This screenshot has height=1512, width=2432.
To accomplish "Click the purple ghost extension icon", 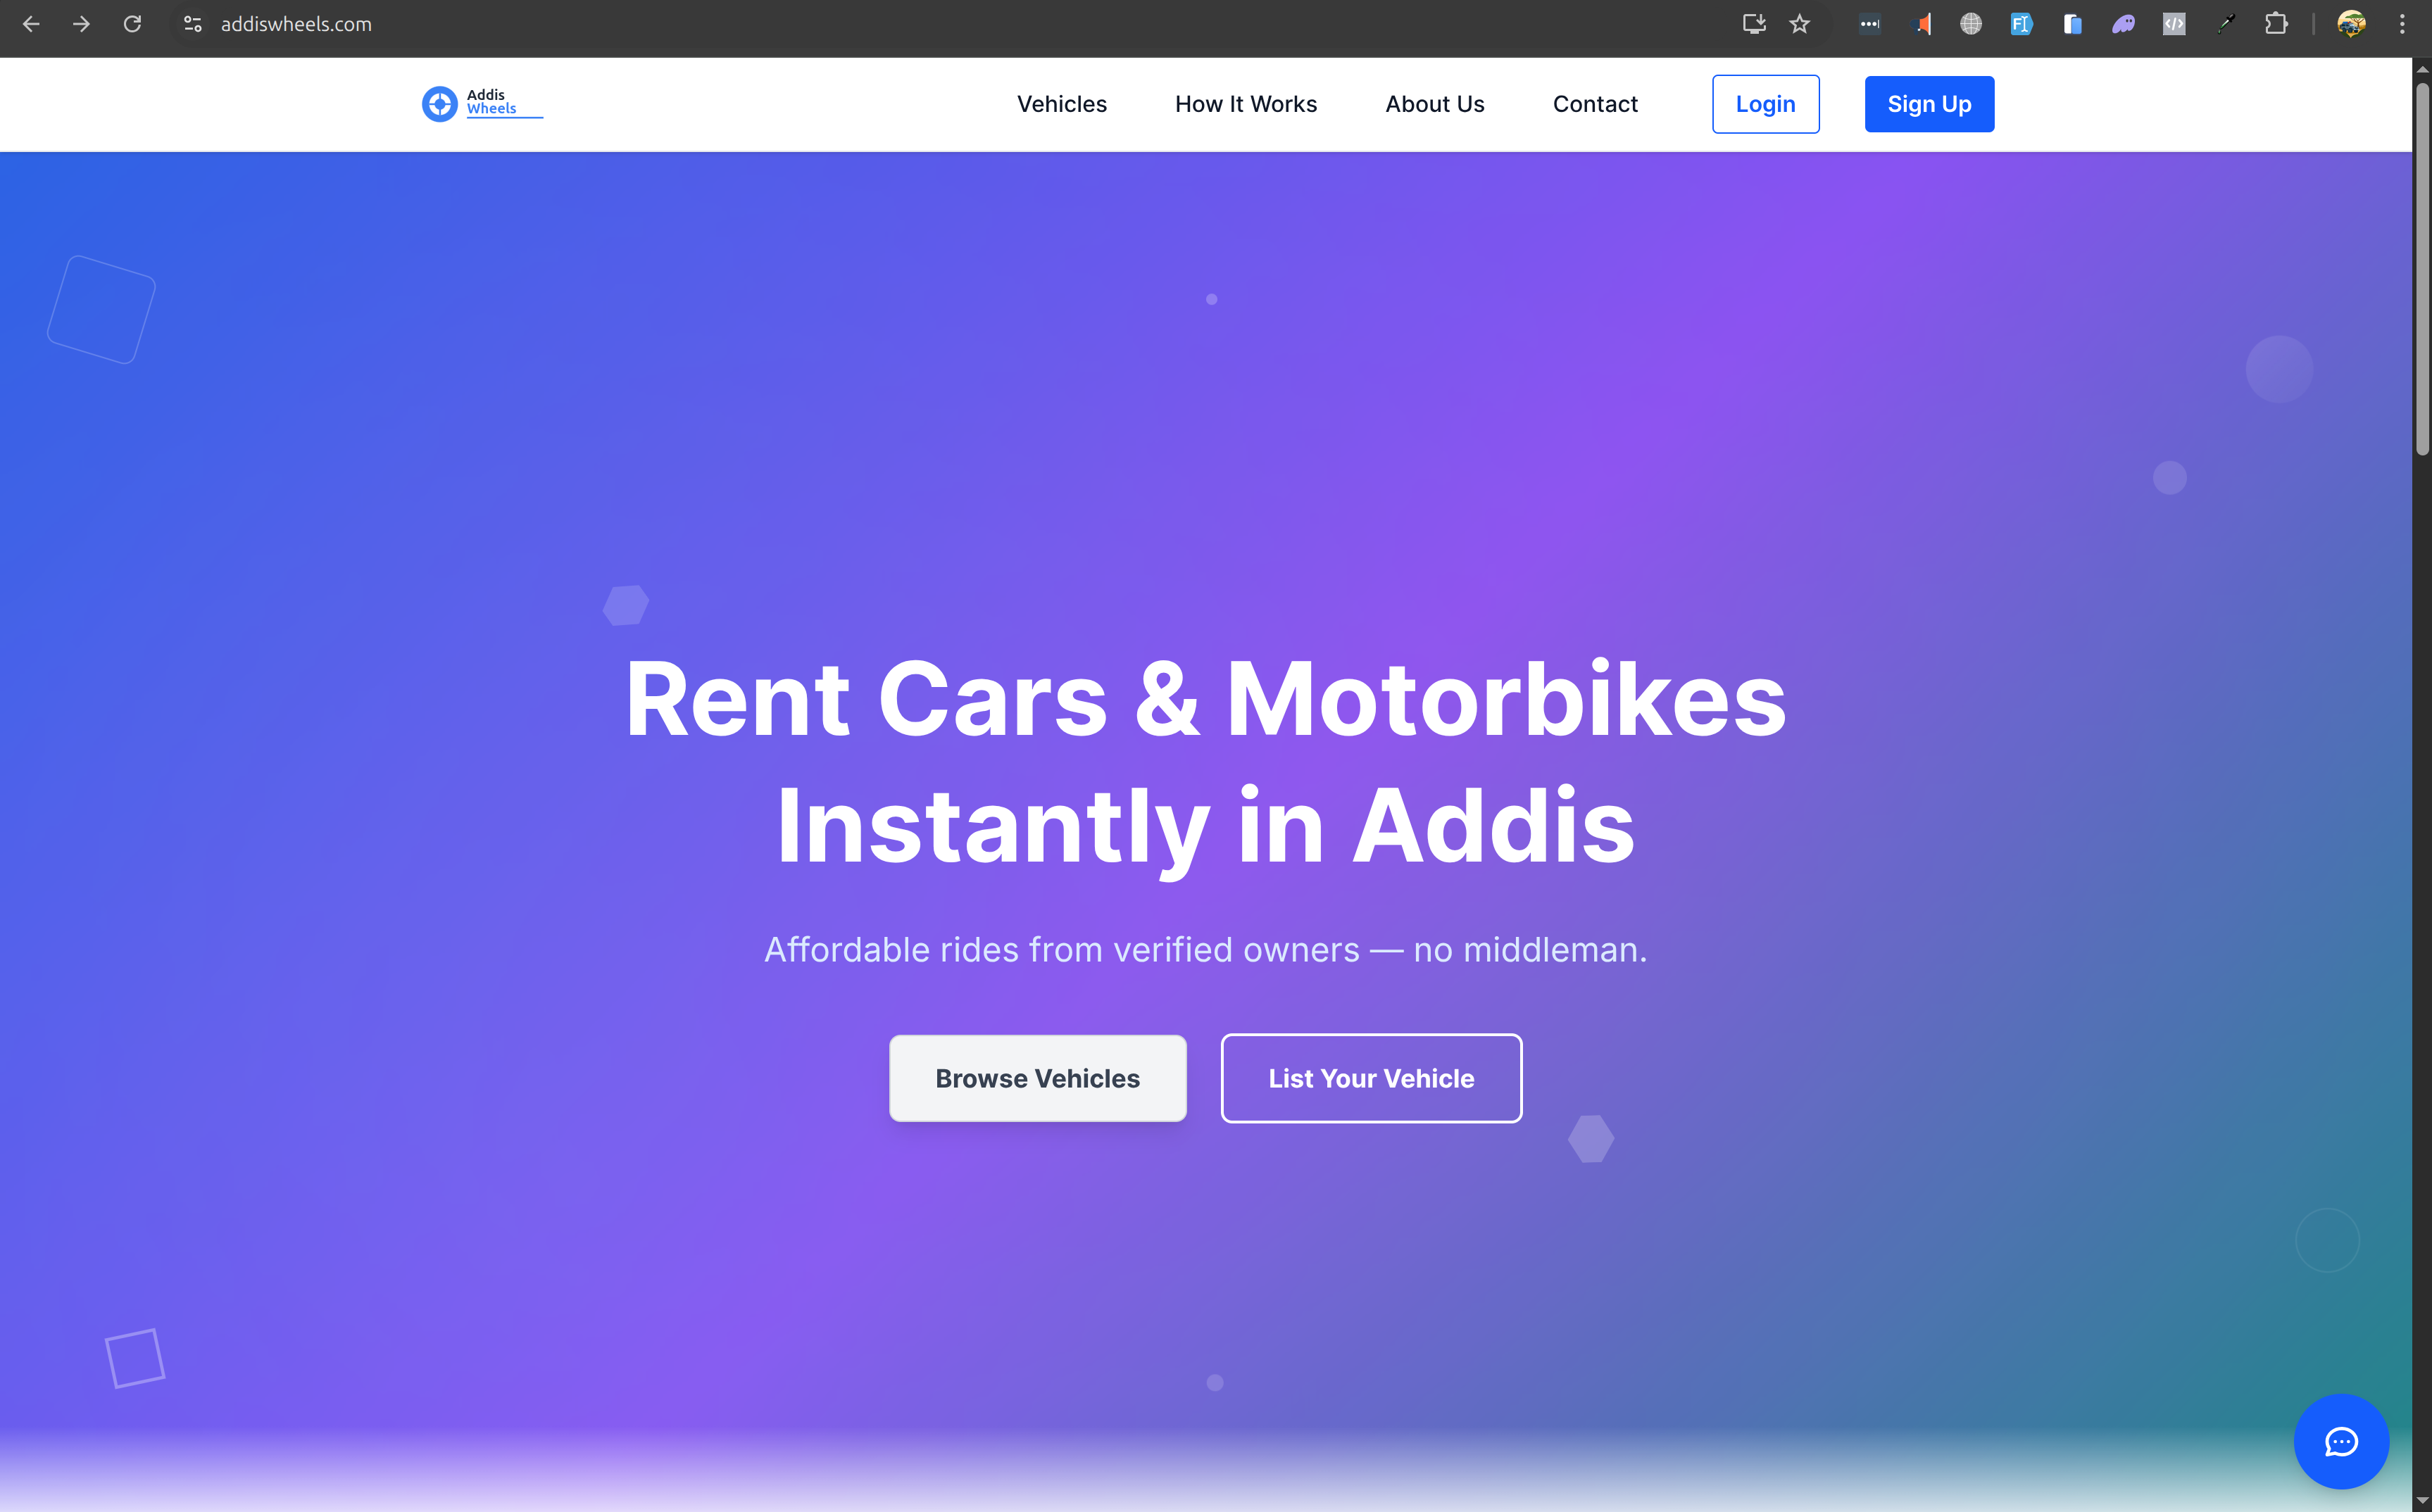I will pyautogui.click(x=2123, y=24).
